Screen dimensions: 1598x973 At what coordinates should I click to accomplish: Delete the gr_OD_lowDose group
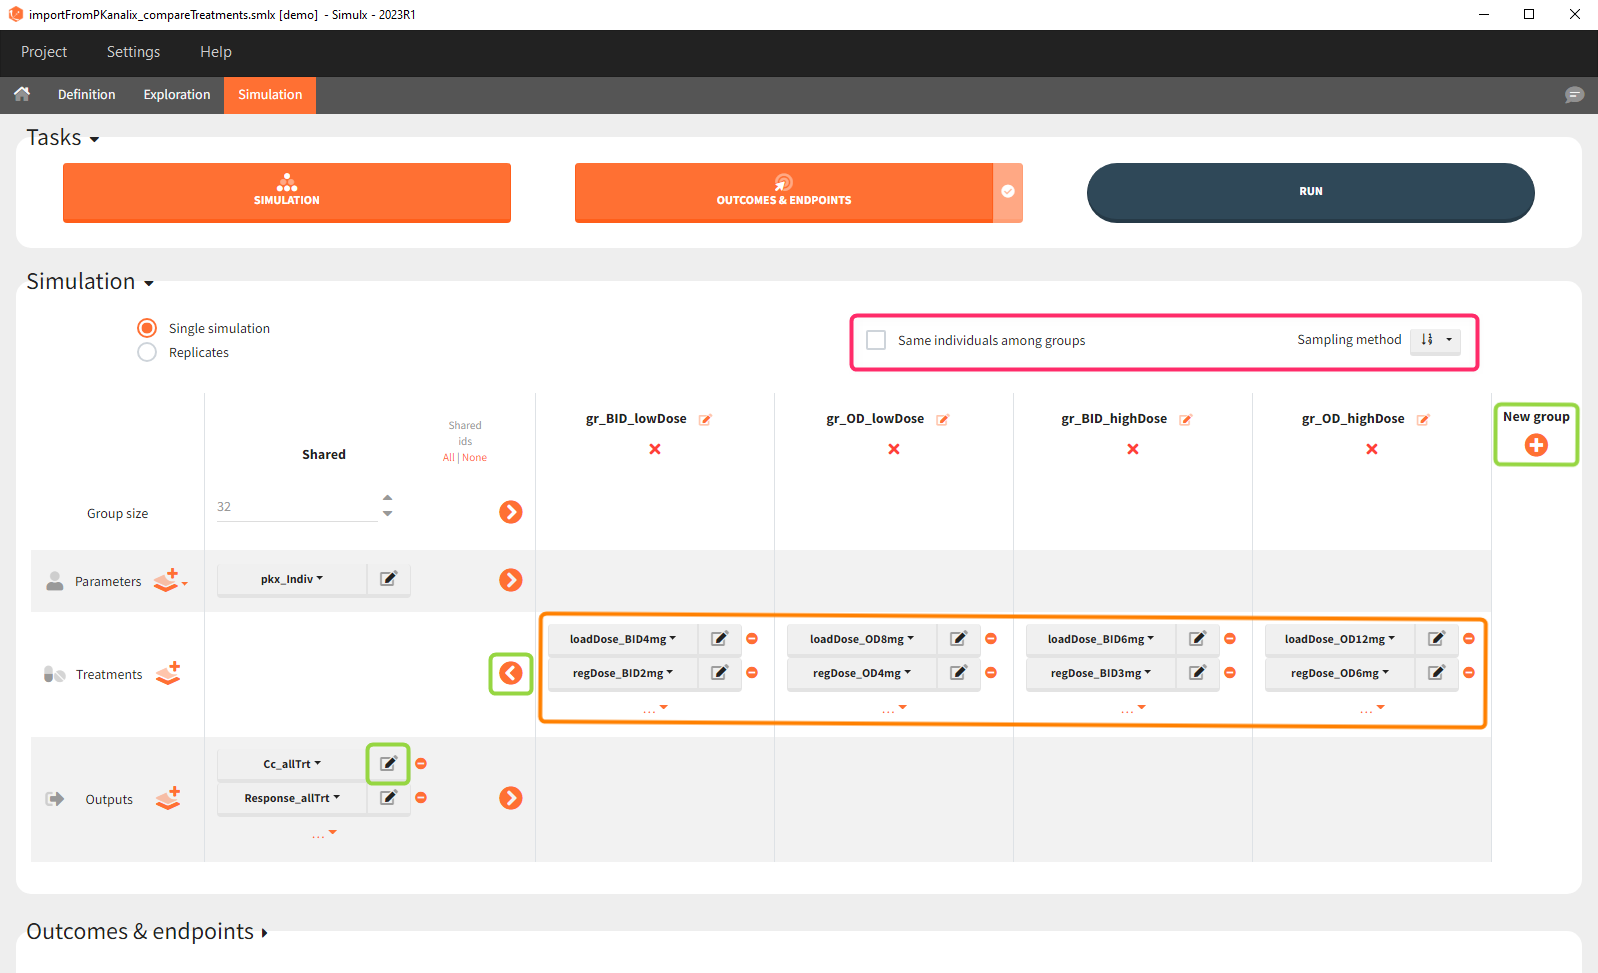[894, 449]
